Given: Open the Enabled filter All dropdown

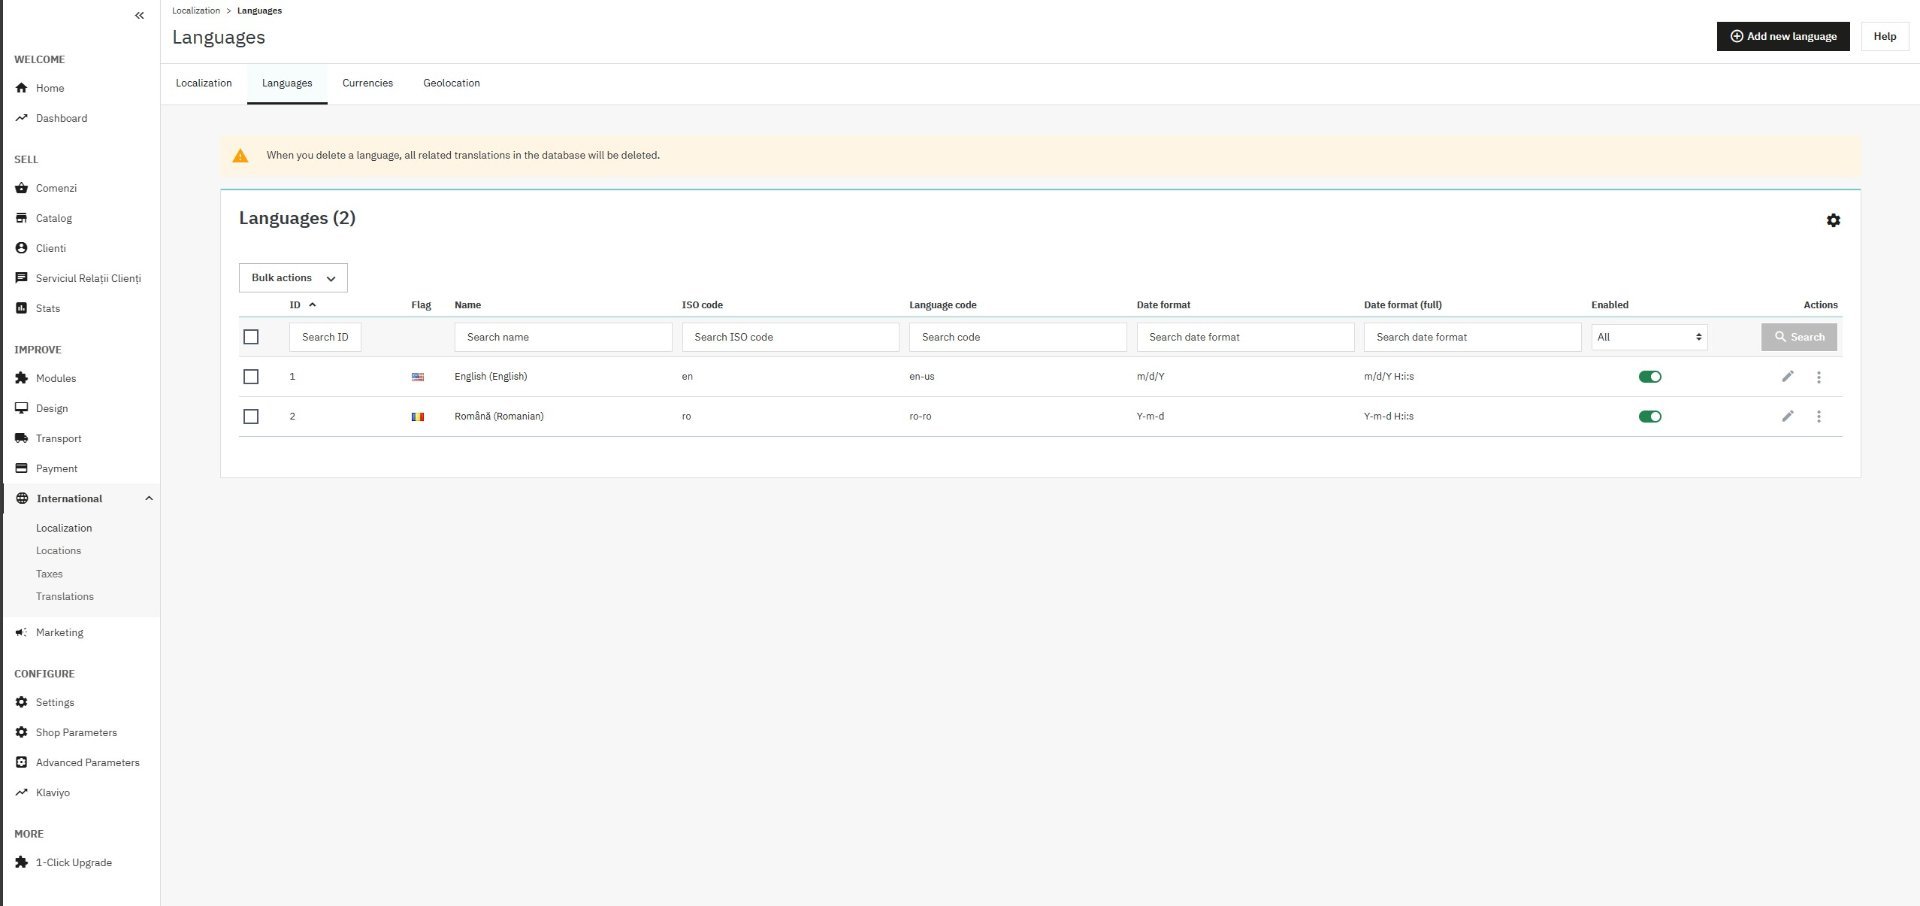Looking at the screenshot, I should tap(1649, 337).
